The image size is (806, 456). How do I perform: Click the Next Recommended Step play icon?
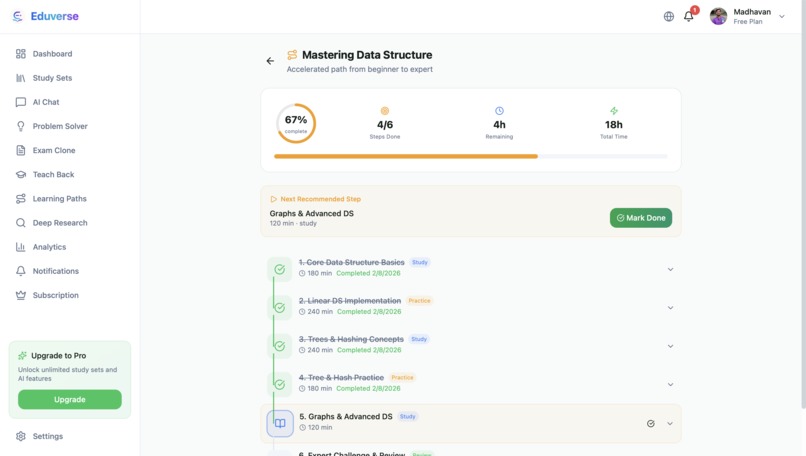click(273, 199)
